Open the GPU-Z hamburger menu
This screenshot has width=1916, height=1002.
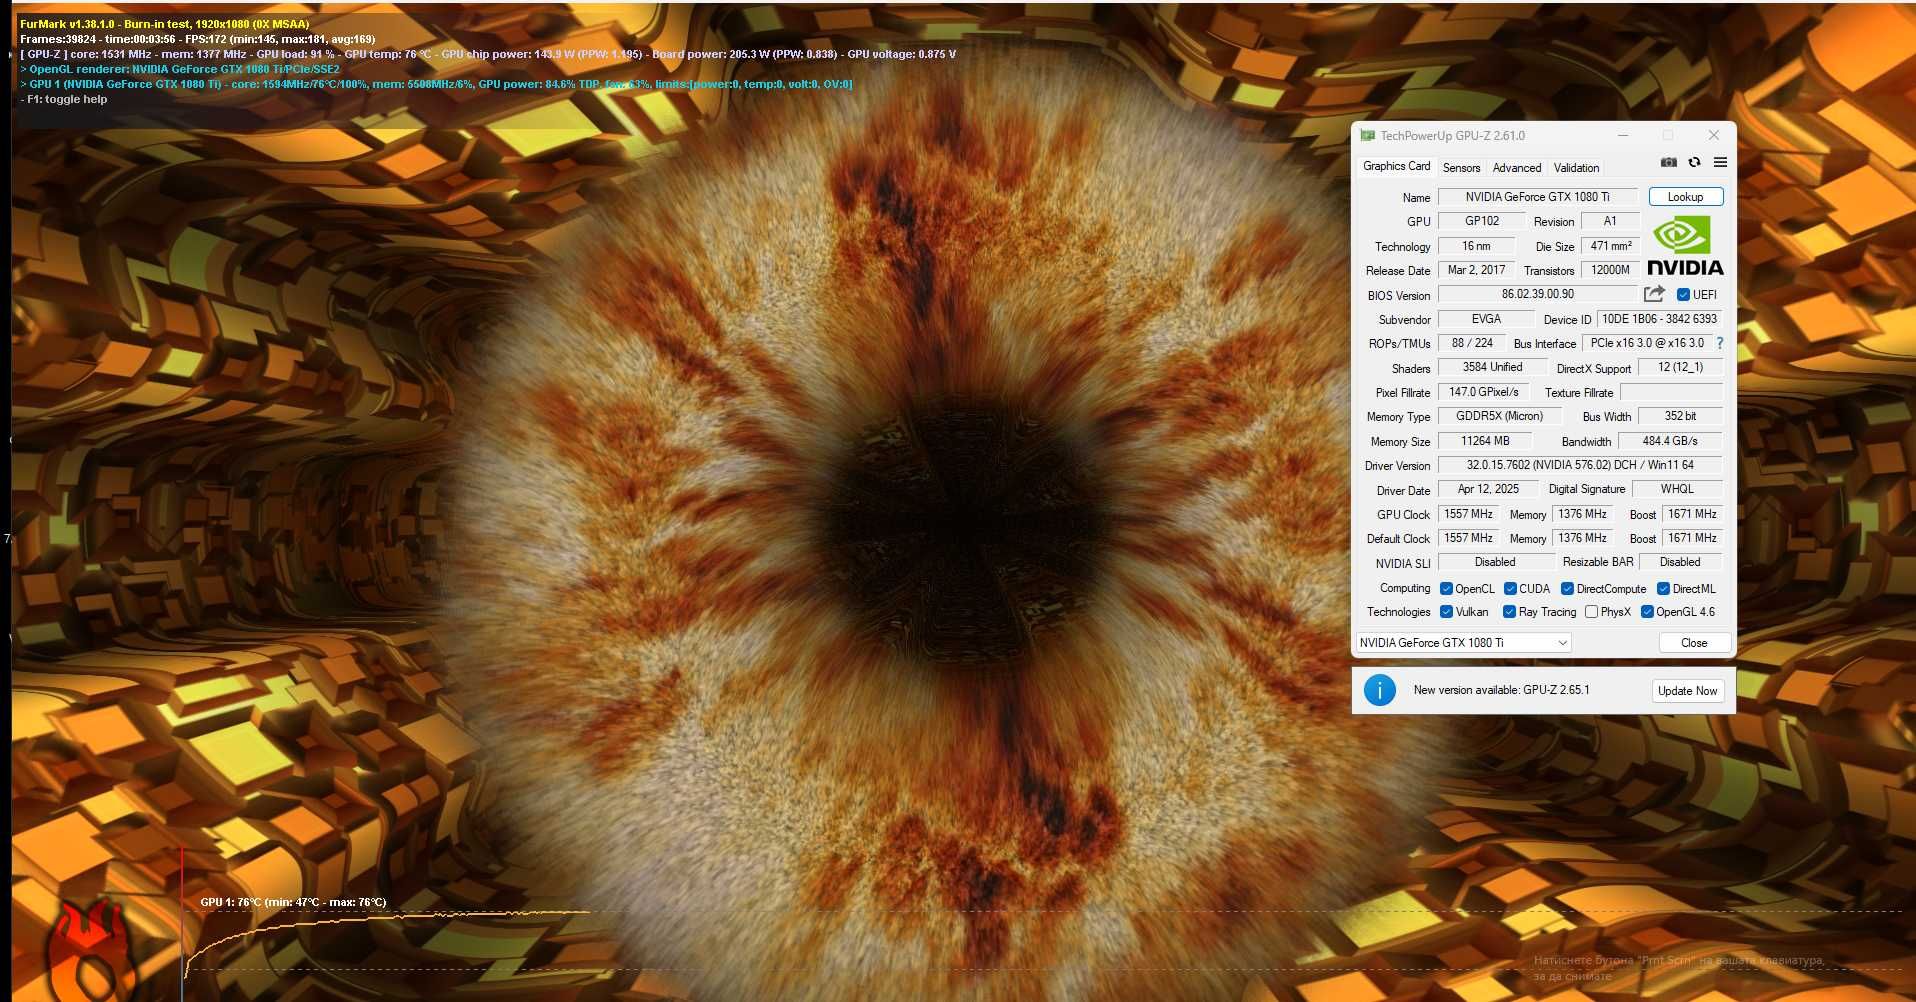point(1720,162)
